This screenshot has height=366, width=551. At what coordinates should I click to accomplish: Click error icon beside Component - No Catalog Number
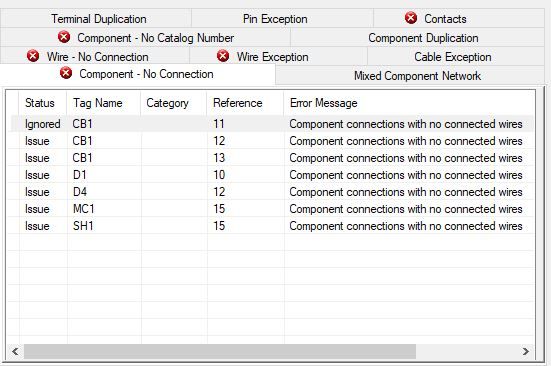[x=64, y=37]
